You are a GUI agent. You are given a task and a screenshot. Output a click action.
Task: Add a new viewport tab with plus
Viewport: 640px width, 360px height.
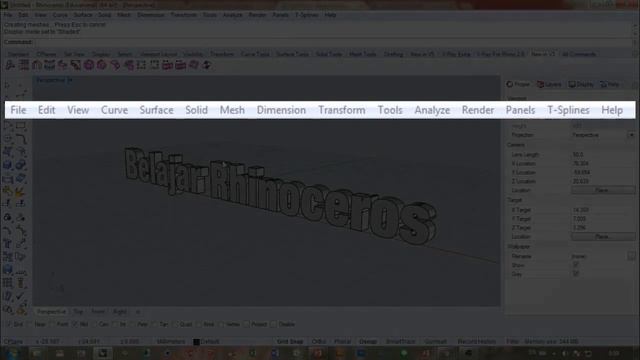point(138,312)
